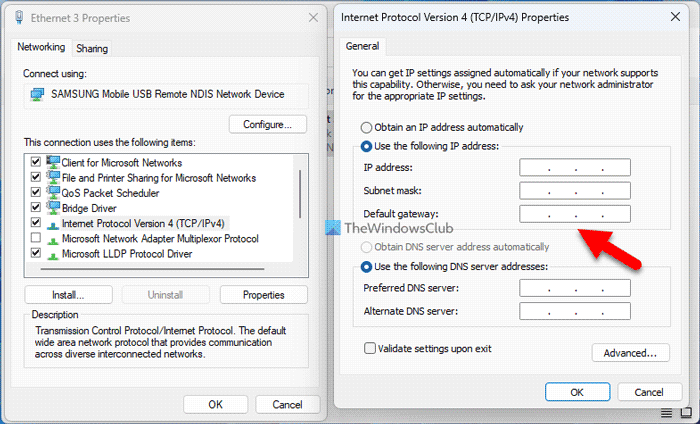Select the QoS Packet Scheduler icon
This screenshot has height=424, width=700.
52,193
